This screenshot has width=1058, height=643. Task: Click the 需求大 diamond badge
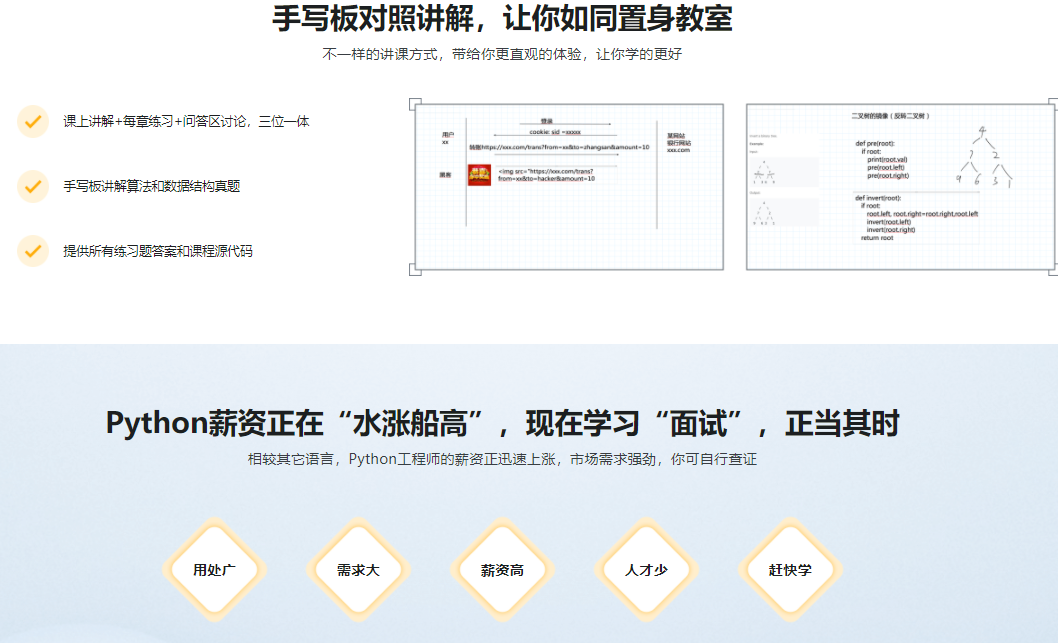tap(358, 570)
